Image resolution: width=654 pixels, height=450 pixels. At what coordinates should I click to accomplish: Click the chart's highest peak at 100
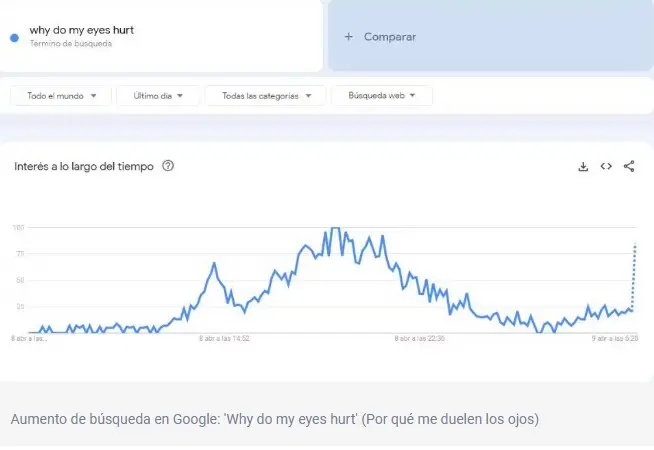pyautogui.click(x=335, y=229)
